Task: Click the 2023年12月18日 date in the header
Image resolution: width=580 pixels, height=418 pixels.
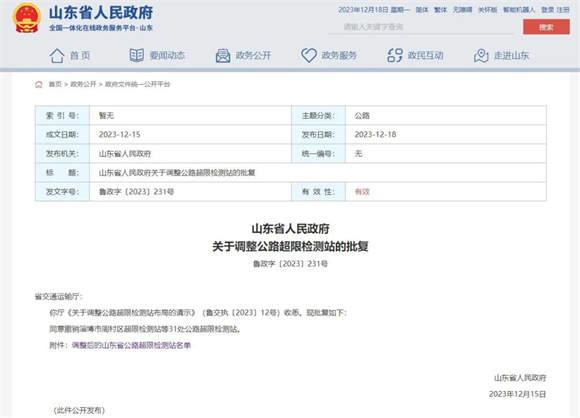Action: click(x=363, y=10)
